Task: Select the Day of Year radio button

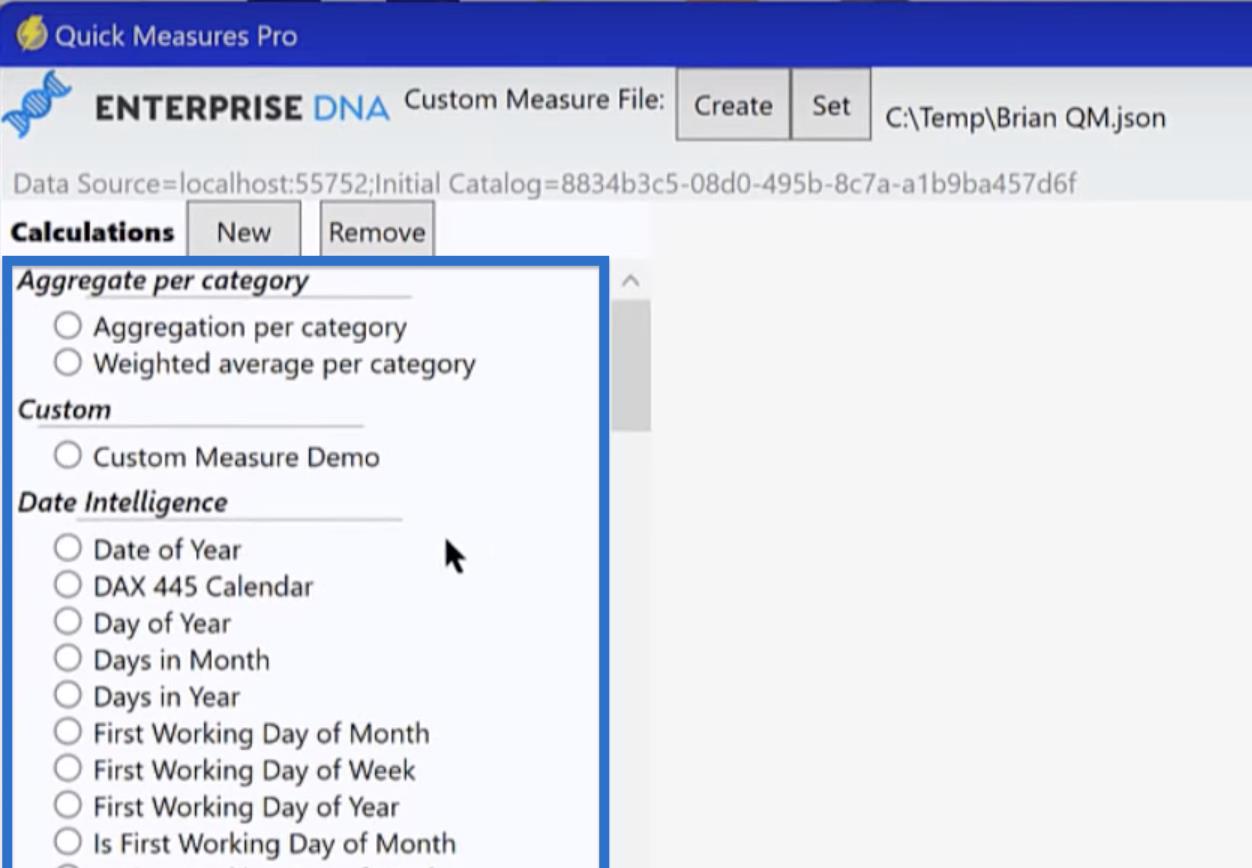Action: tap(68, 622)
